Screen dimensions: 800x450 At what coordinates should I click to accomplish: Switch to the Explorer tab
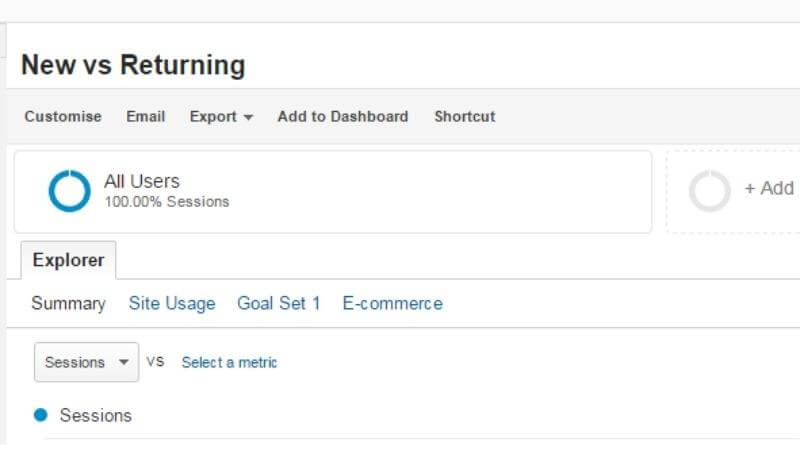point(68,260)
